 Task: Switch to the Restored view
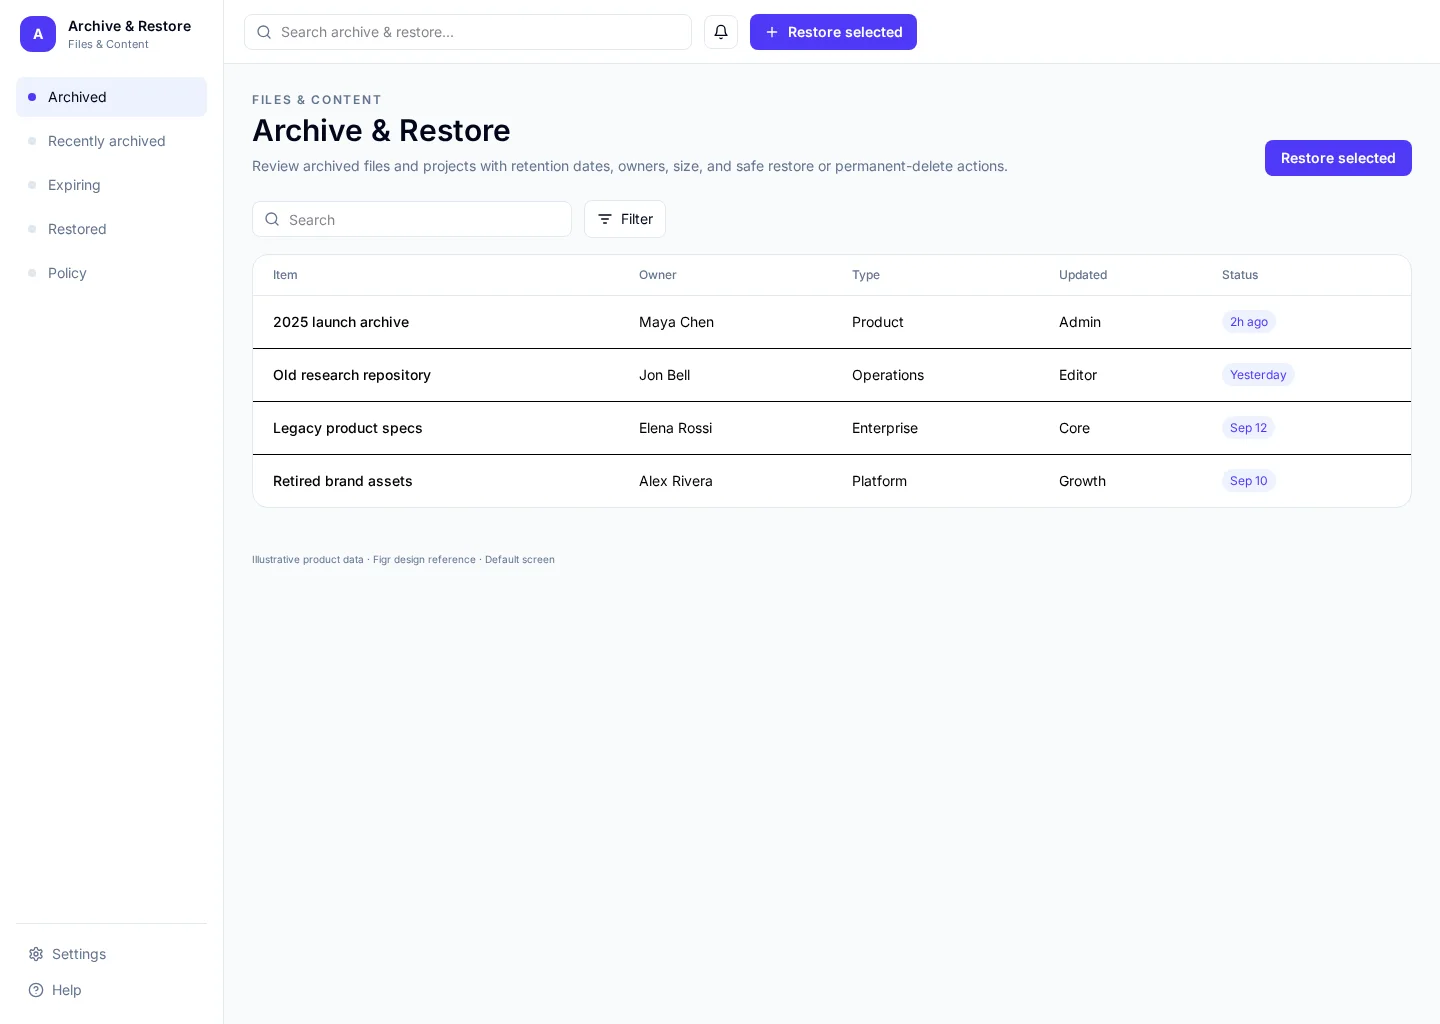[x=111, y=229]
